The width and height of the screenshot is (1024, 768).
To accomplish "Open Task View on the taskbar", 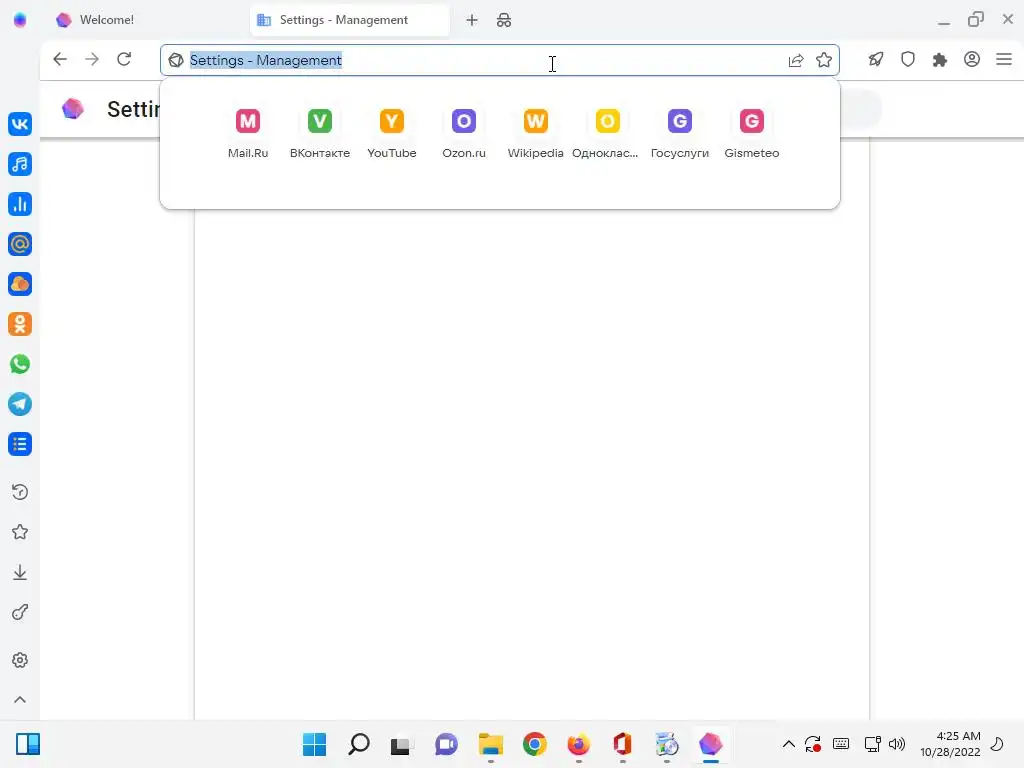I will pos(402,744).
